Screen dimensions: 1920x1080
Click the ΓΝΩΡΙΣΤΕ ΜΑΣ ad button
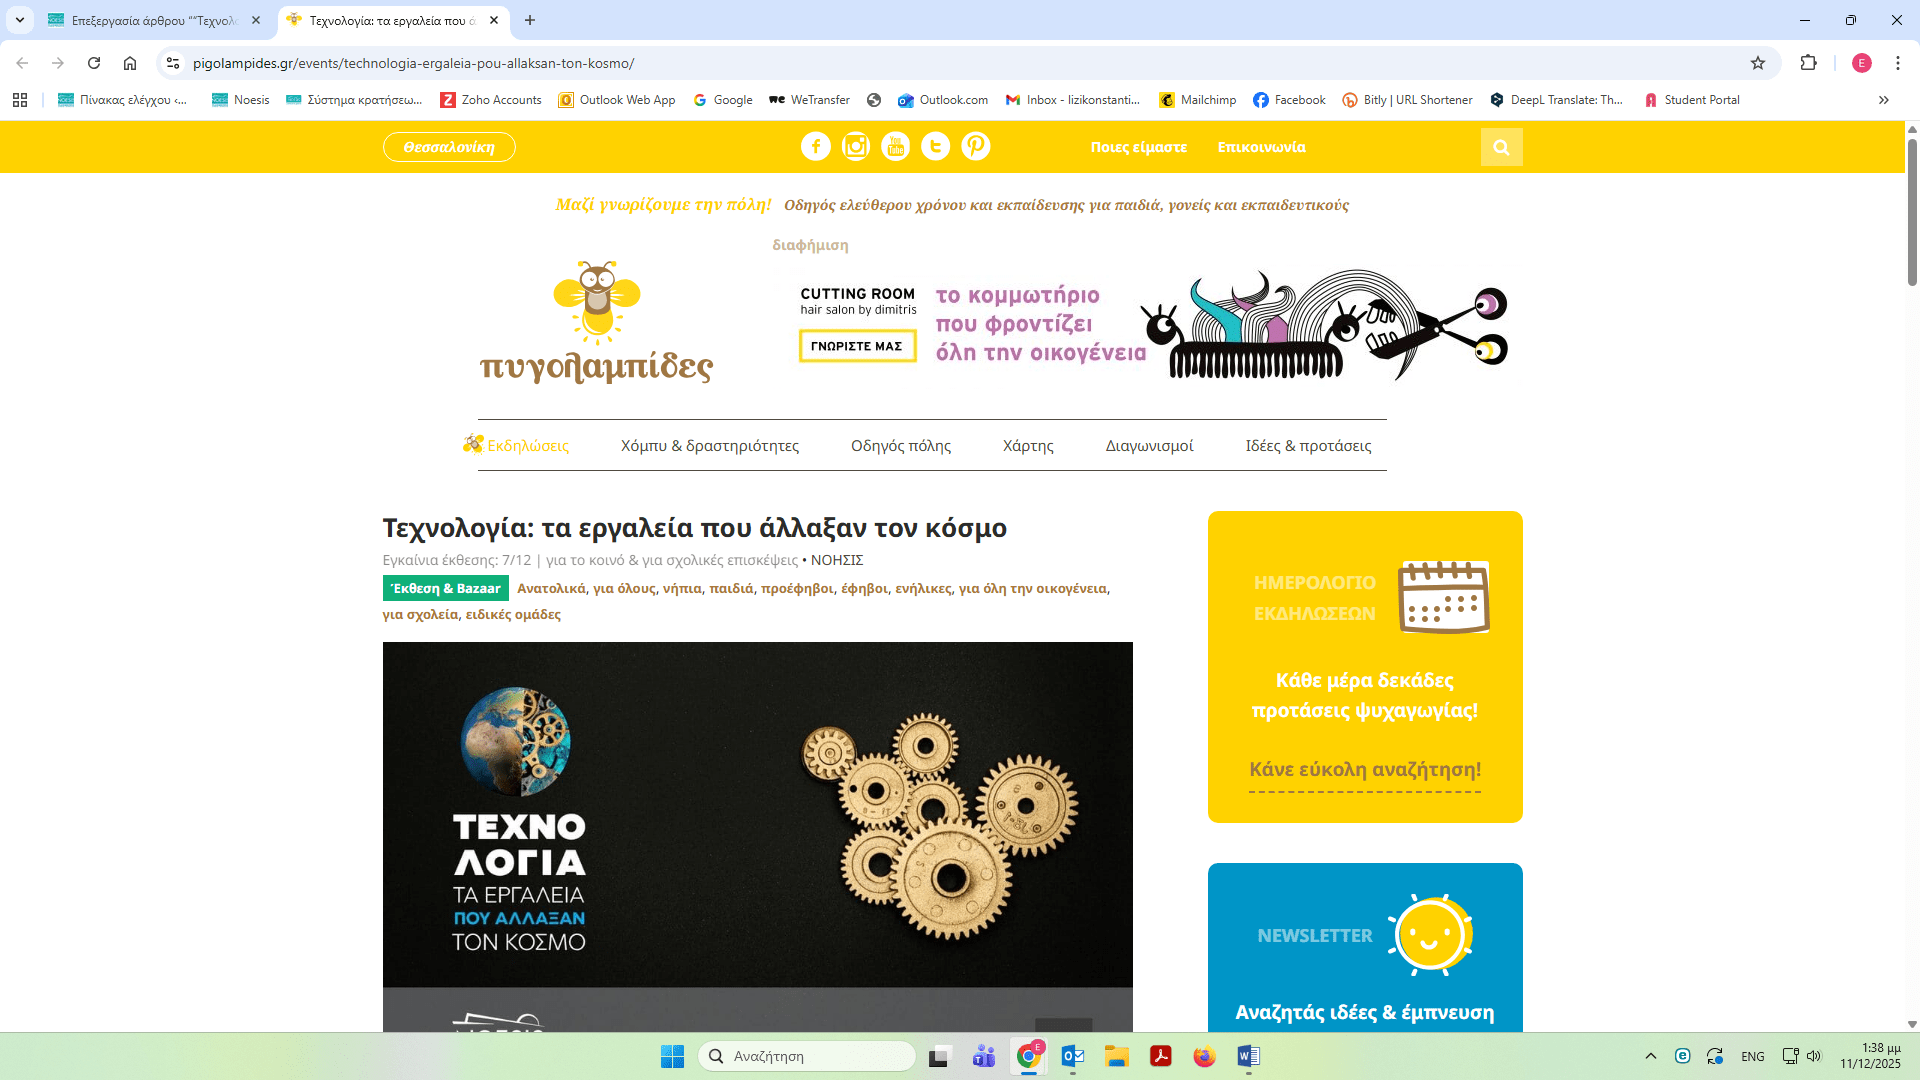[857, 346]
